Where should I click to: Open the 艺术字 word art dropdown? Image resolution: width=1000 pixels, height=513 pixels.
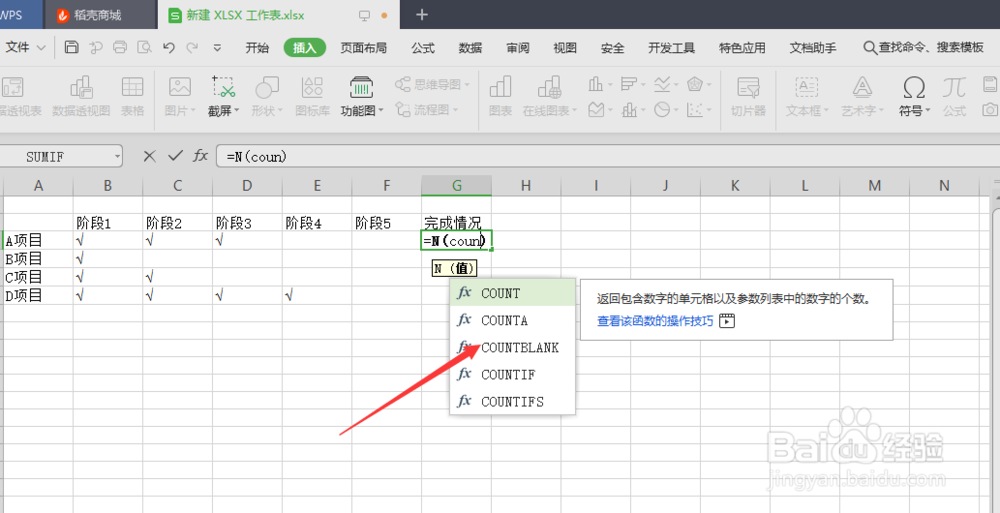(x=863, y=96)
